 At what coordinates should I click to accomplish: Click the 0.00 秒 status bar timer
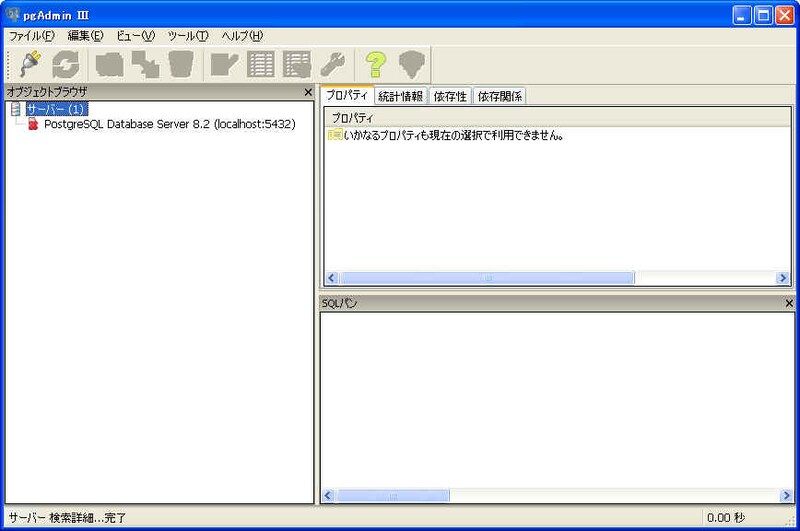point(726,518)
